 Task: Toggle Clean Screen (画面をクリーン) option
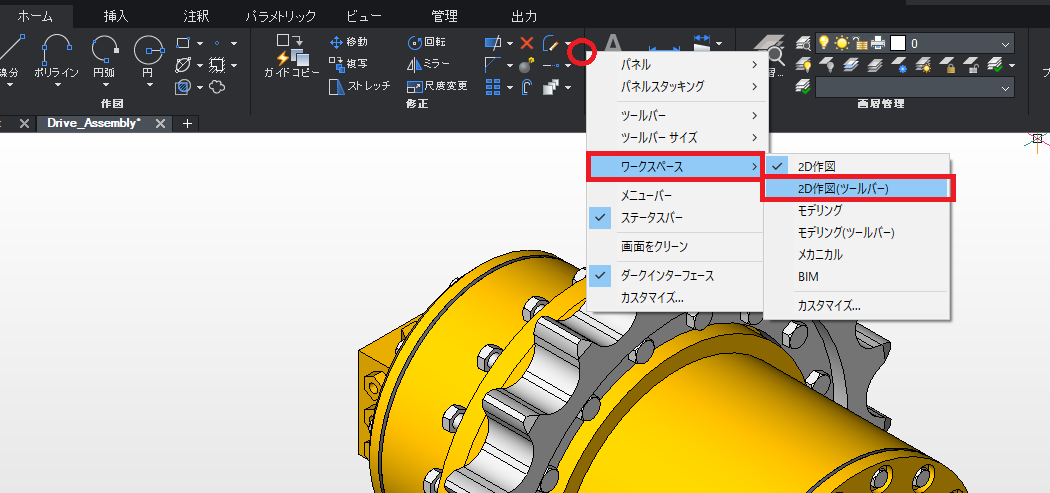[675, 246]
